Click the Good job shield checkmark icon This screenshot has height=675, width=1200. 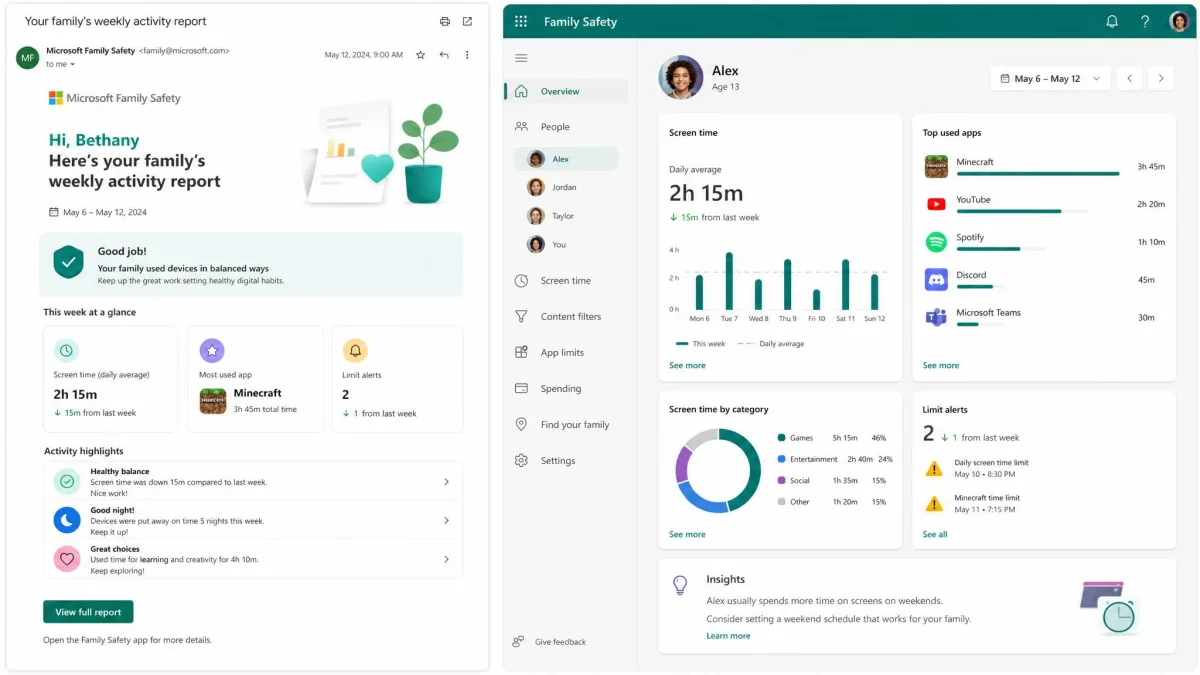(x=68, y=263)
